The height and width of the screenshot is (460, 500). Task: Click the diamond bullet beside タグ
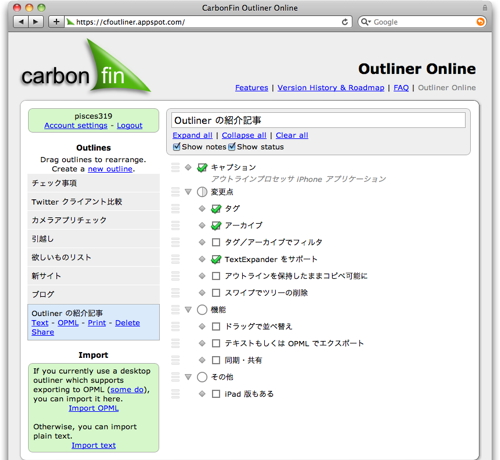click(x=202, y=209)
